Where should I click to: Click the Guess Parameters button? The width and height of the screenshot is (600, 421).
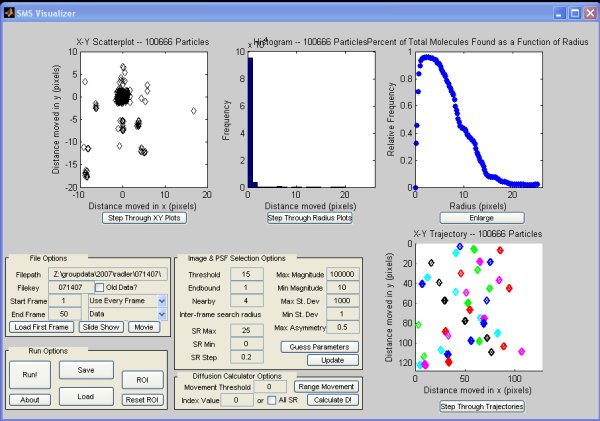tap(320, 347)
